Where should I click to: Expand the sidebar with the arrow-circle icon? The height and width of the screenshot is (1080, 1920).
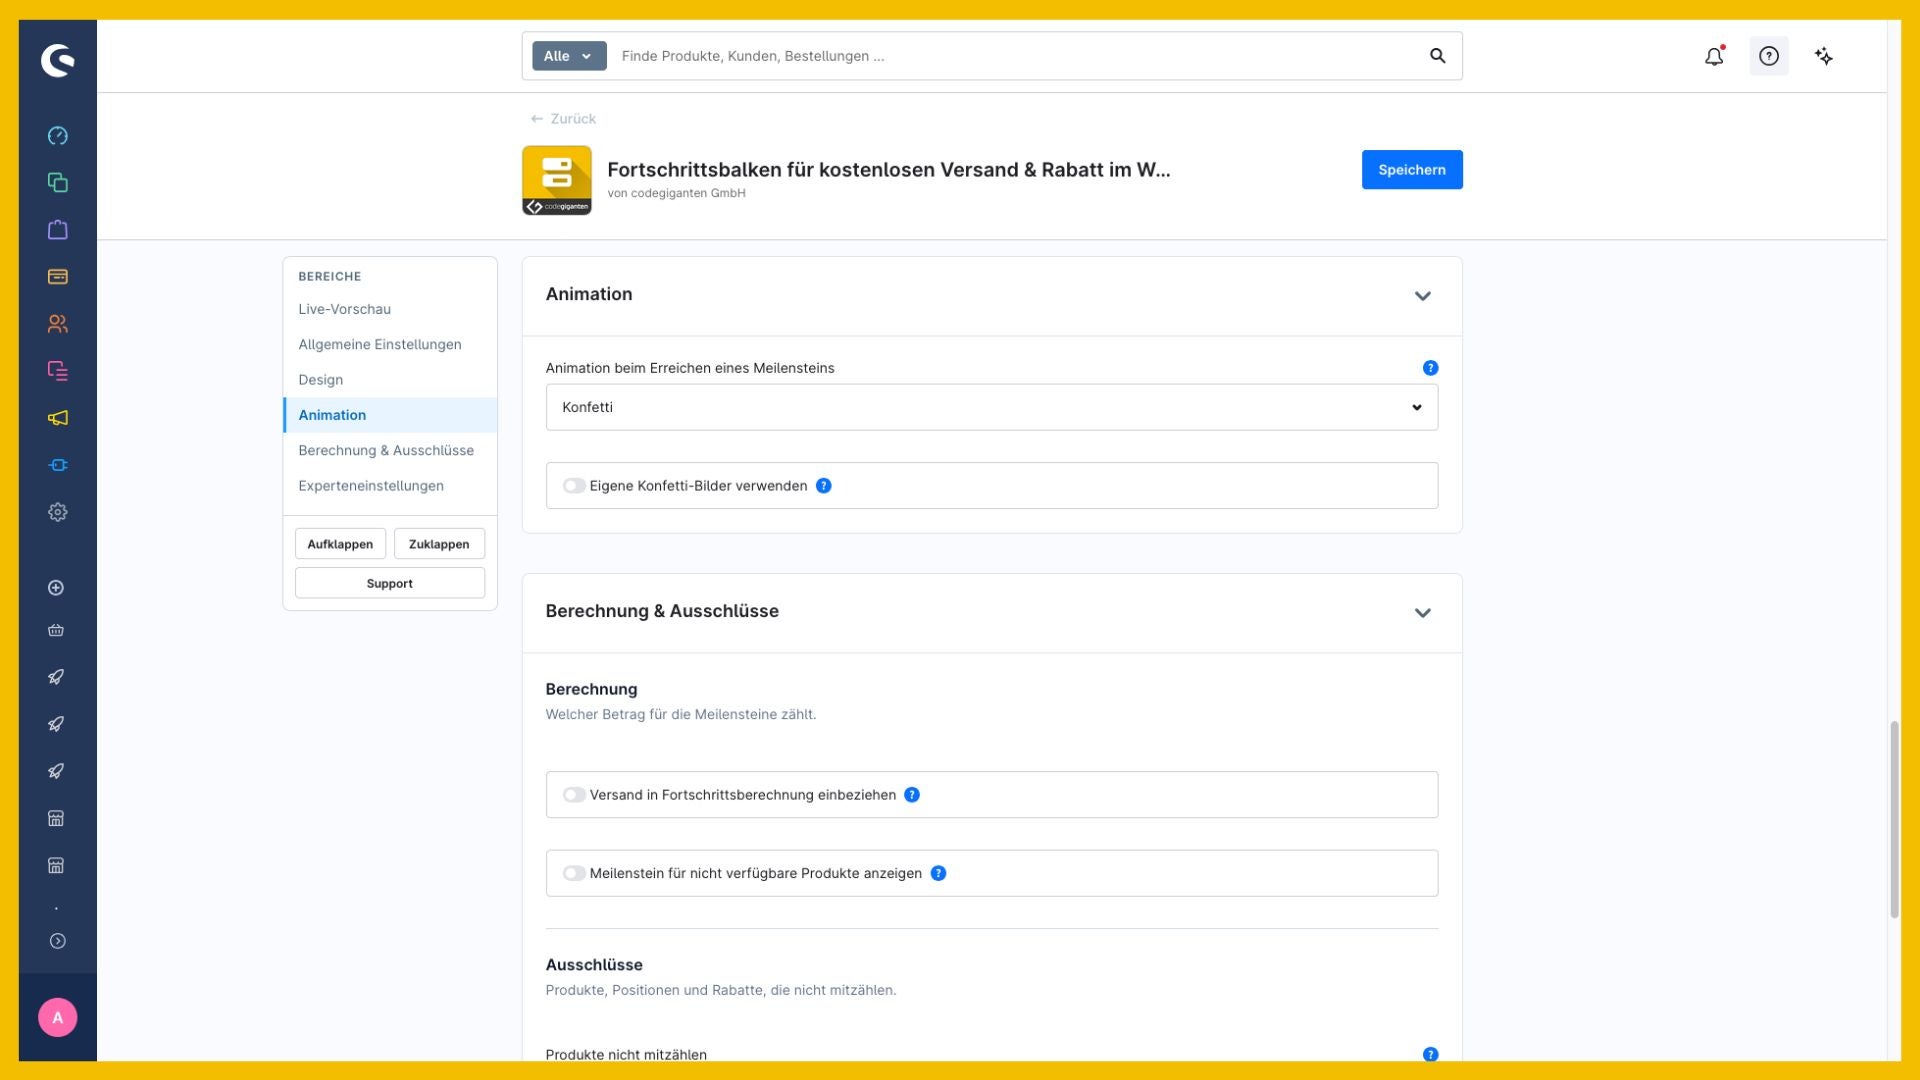pyautogui.click(x=58, y=941)
